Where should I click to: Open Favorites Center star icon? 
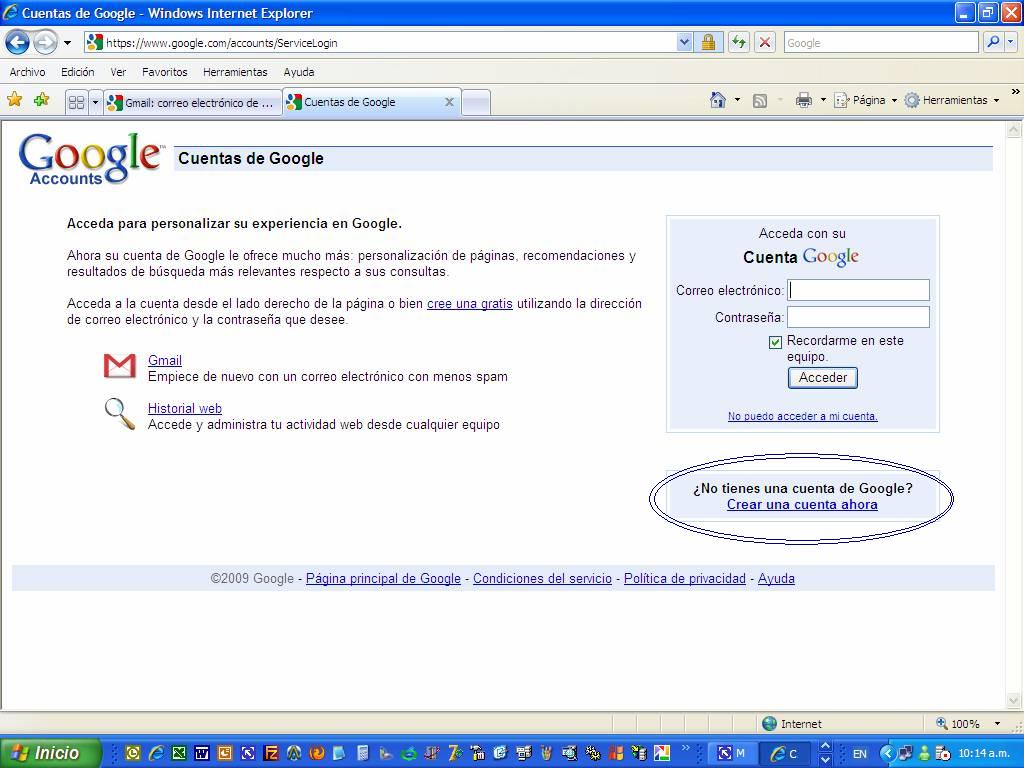coord(14,100)
